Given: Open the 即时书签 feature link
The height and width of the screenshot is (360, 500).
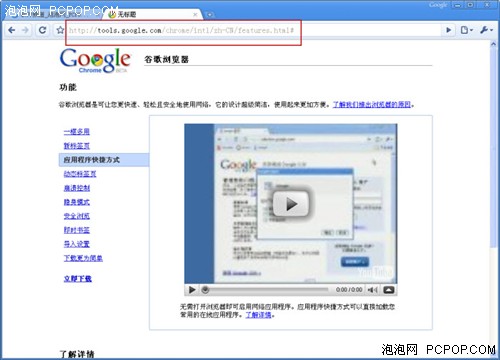Looking at the screenshot, I should point(77,230).
